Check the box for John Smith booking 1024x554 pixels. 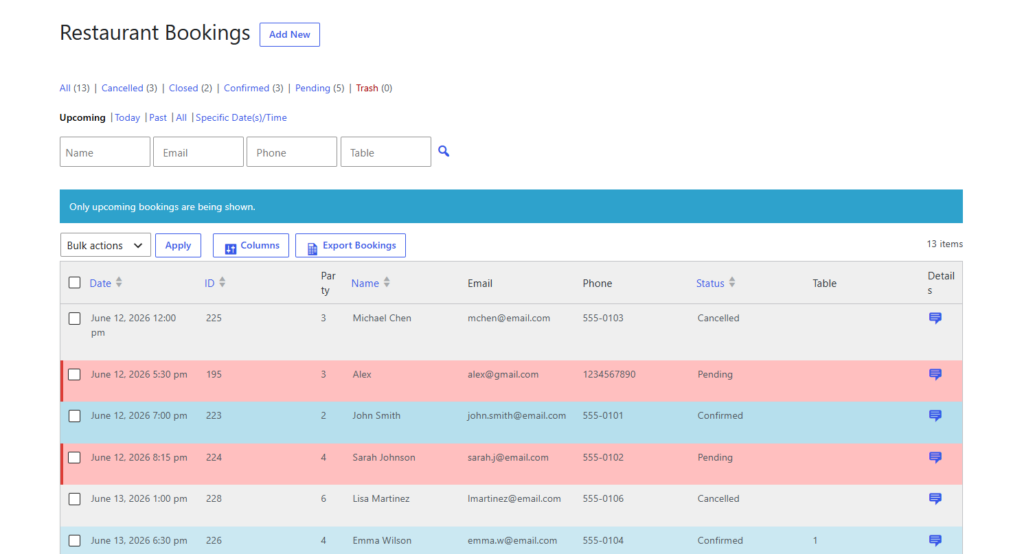click(x=74, y=416)
